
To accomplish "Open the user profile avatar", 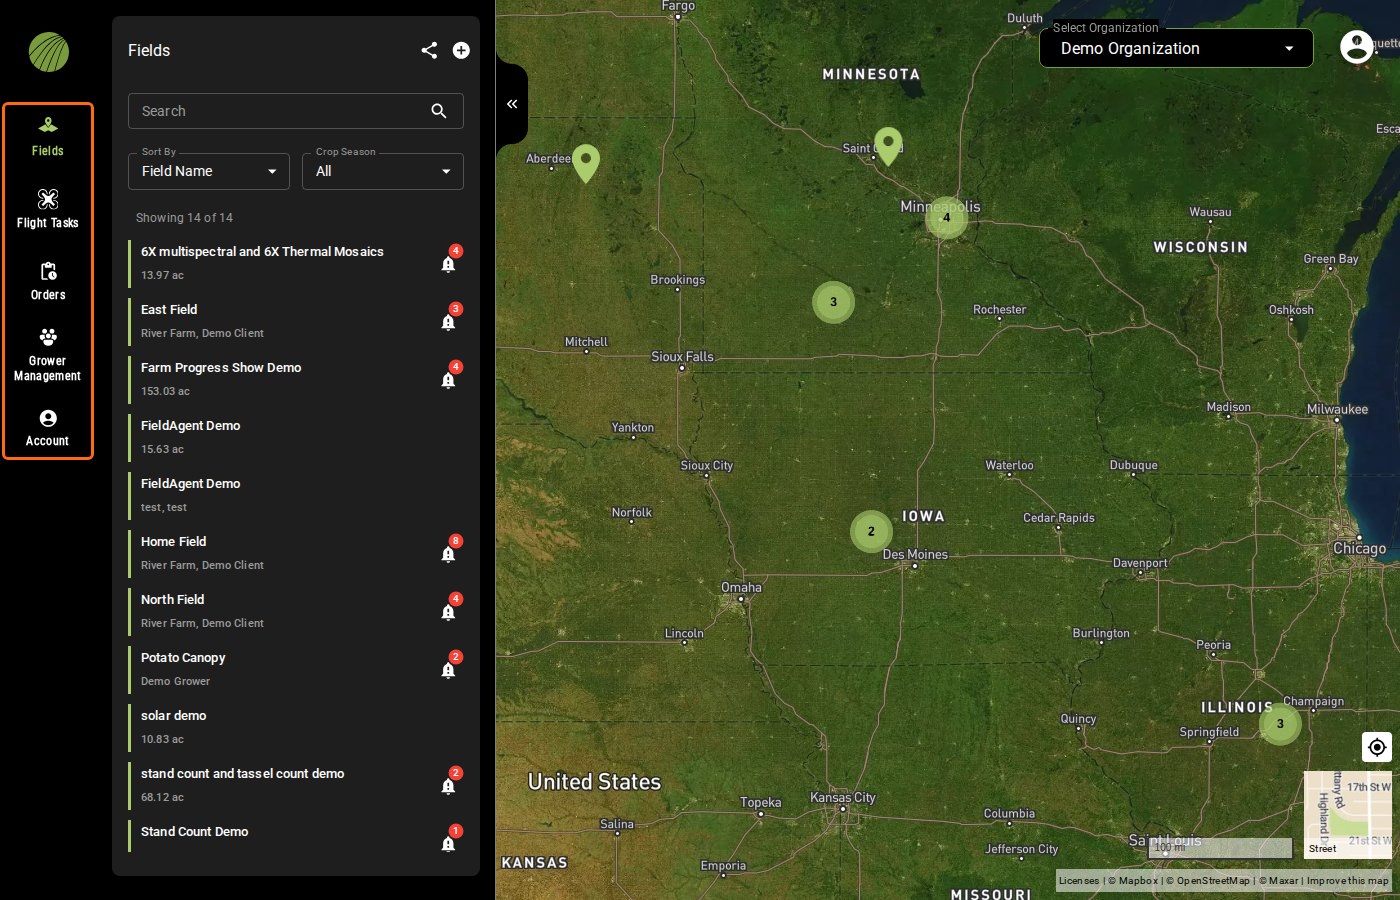I will tap(1356, 47).
